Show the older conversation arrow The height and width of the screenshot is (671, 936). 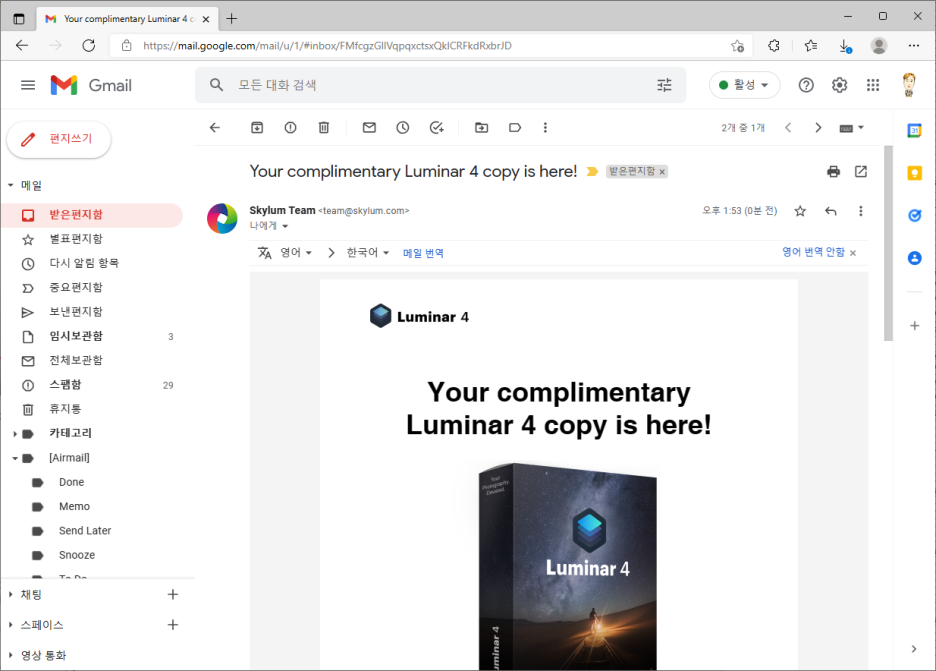click(818, 128)
